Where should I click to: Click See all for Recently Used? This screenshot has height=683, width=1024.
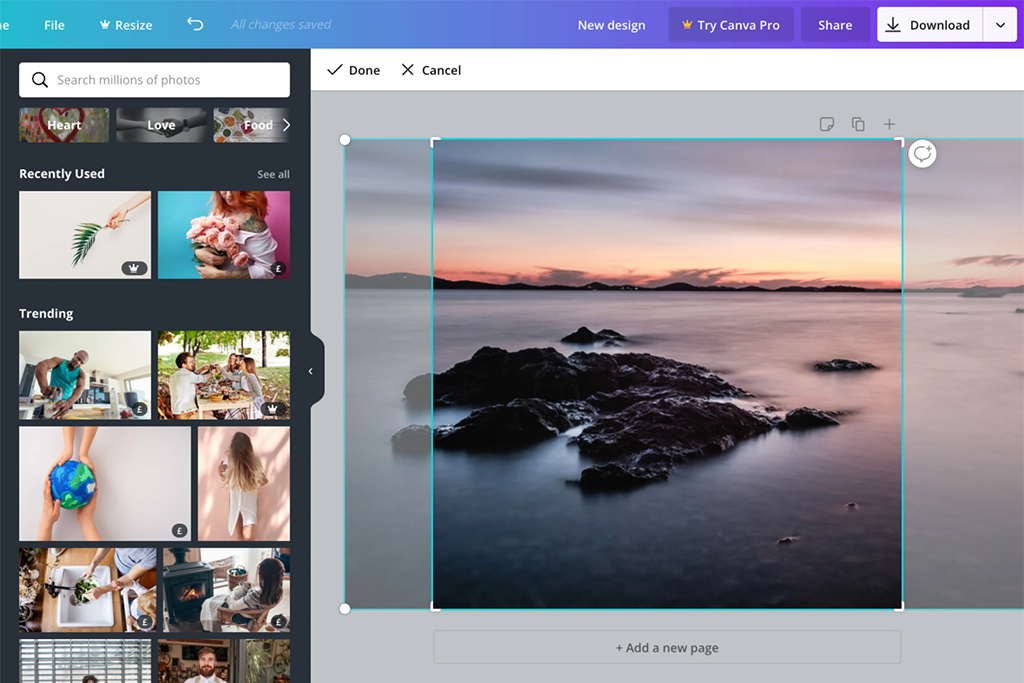pyautogui.click(x=273, y=174)
